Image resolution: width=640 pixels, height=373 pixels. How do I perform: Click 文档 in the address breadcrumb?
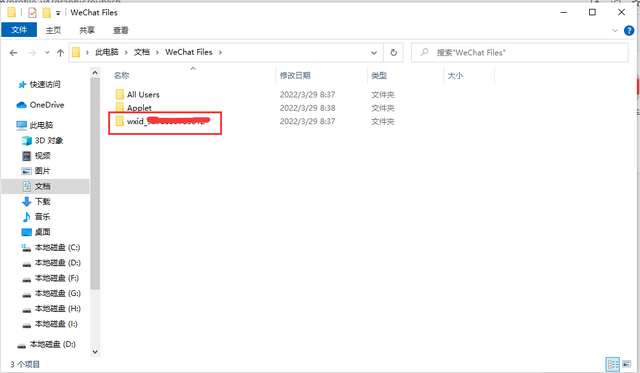click(142, 52)
